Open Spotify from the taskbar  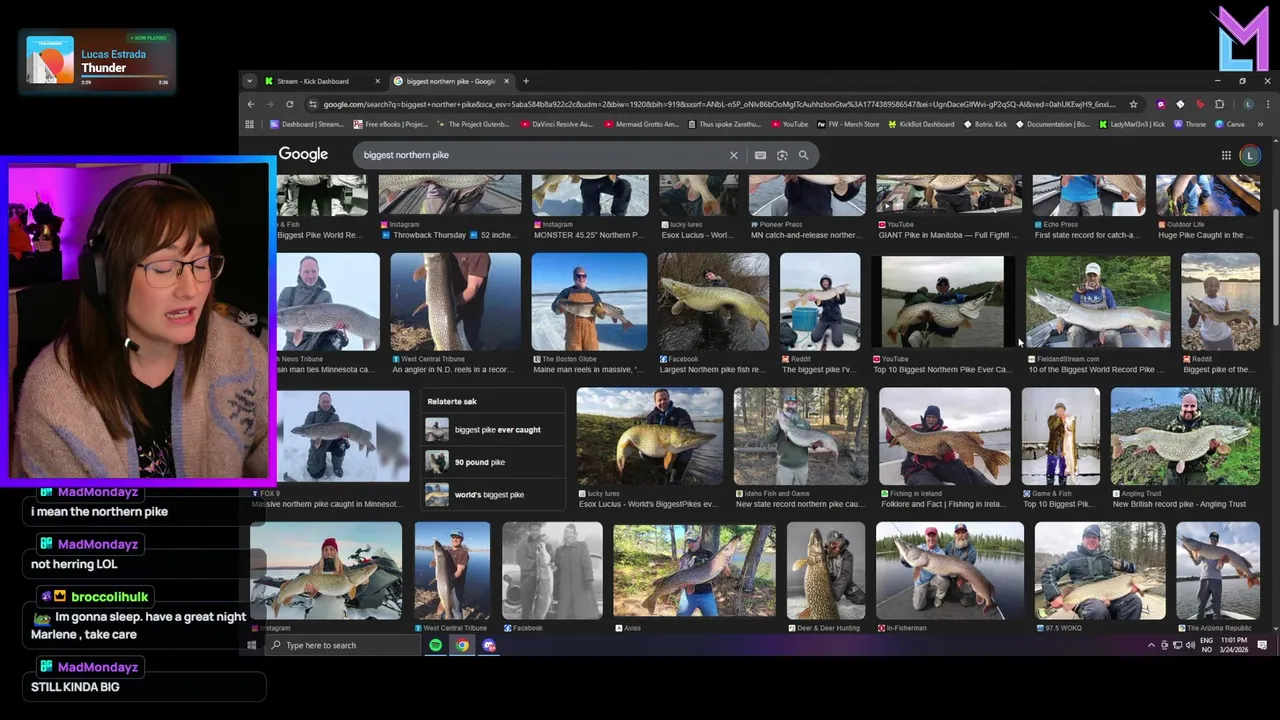[x=436, y=645]
